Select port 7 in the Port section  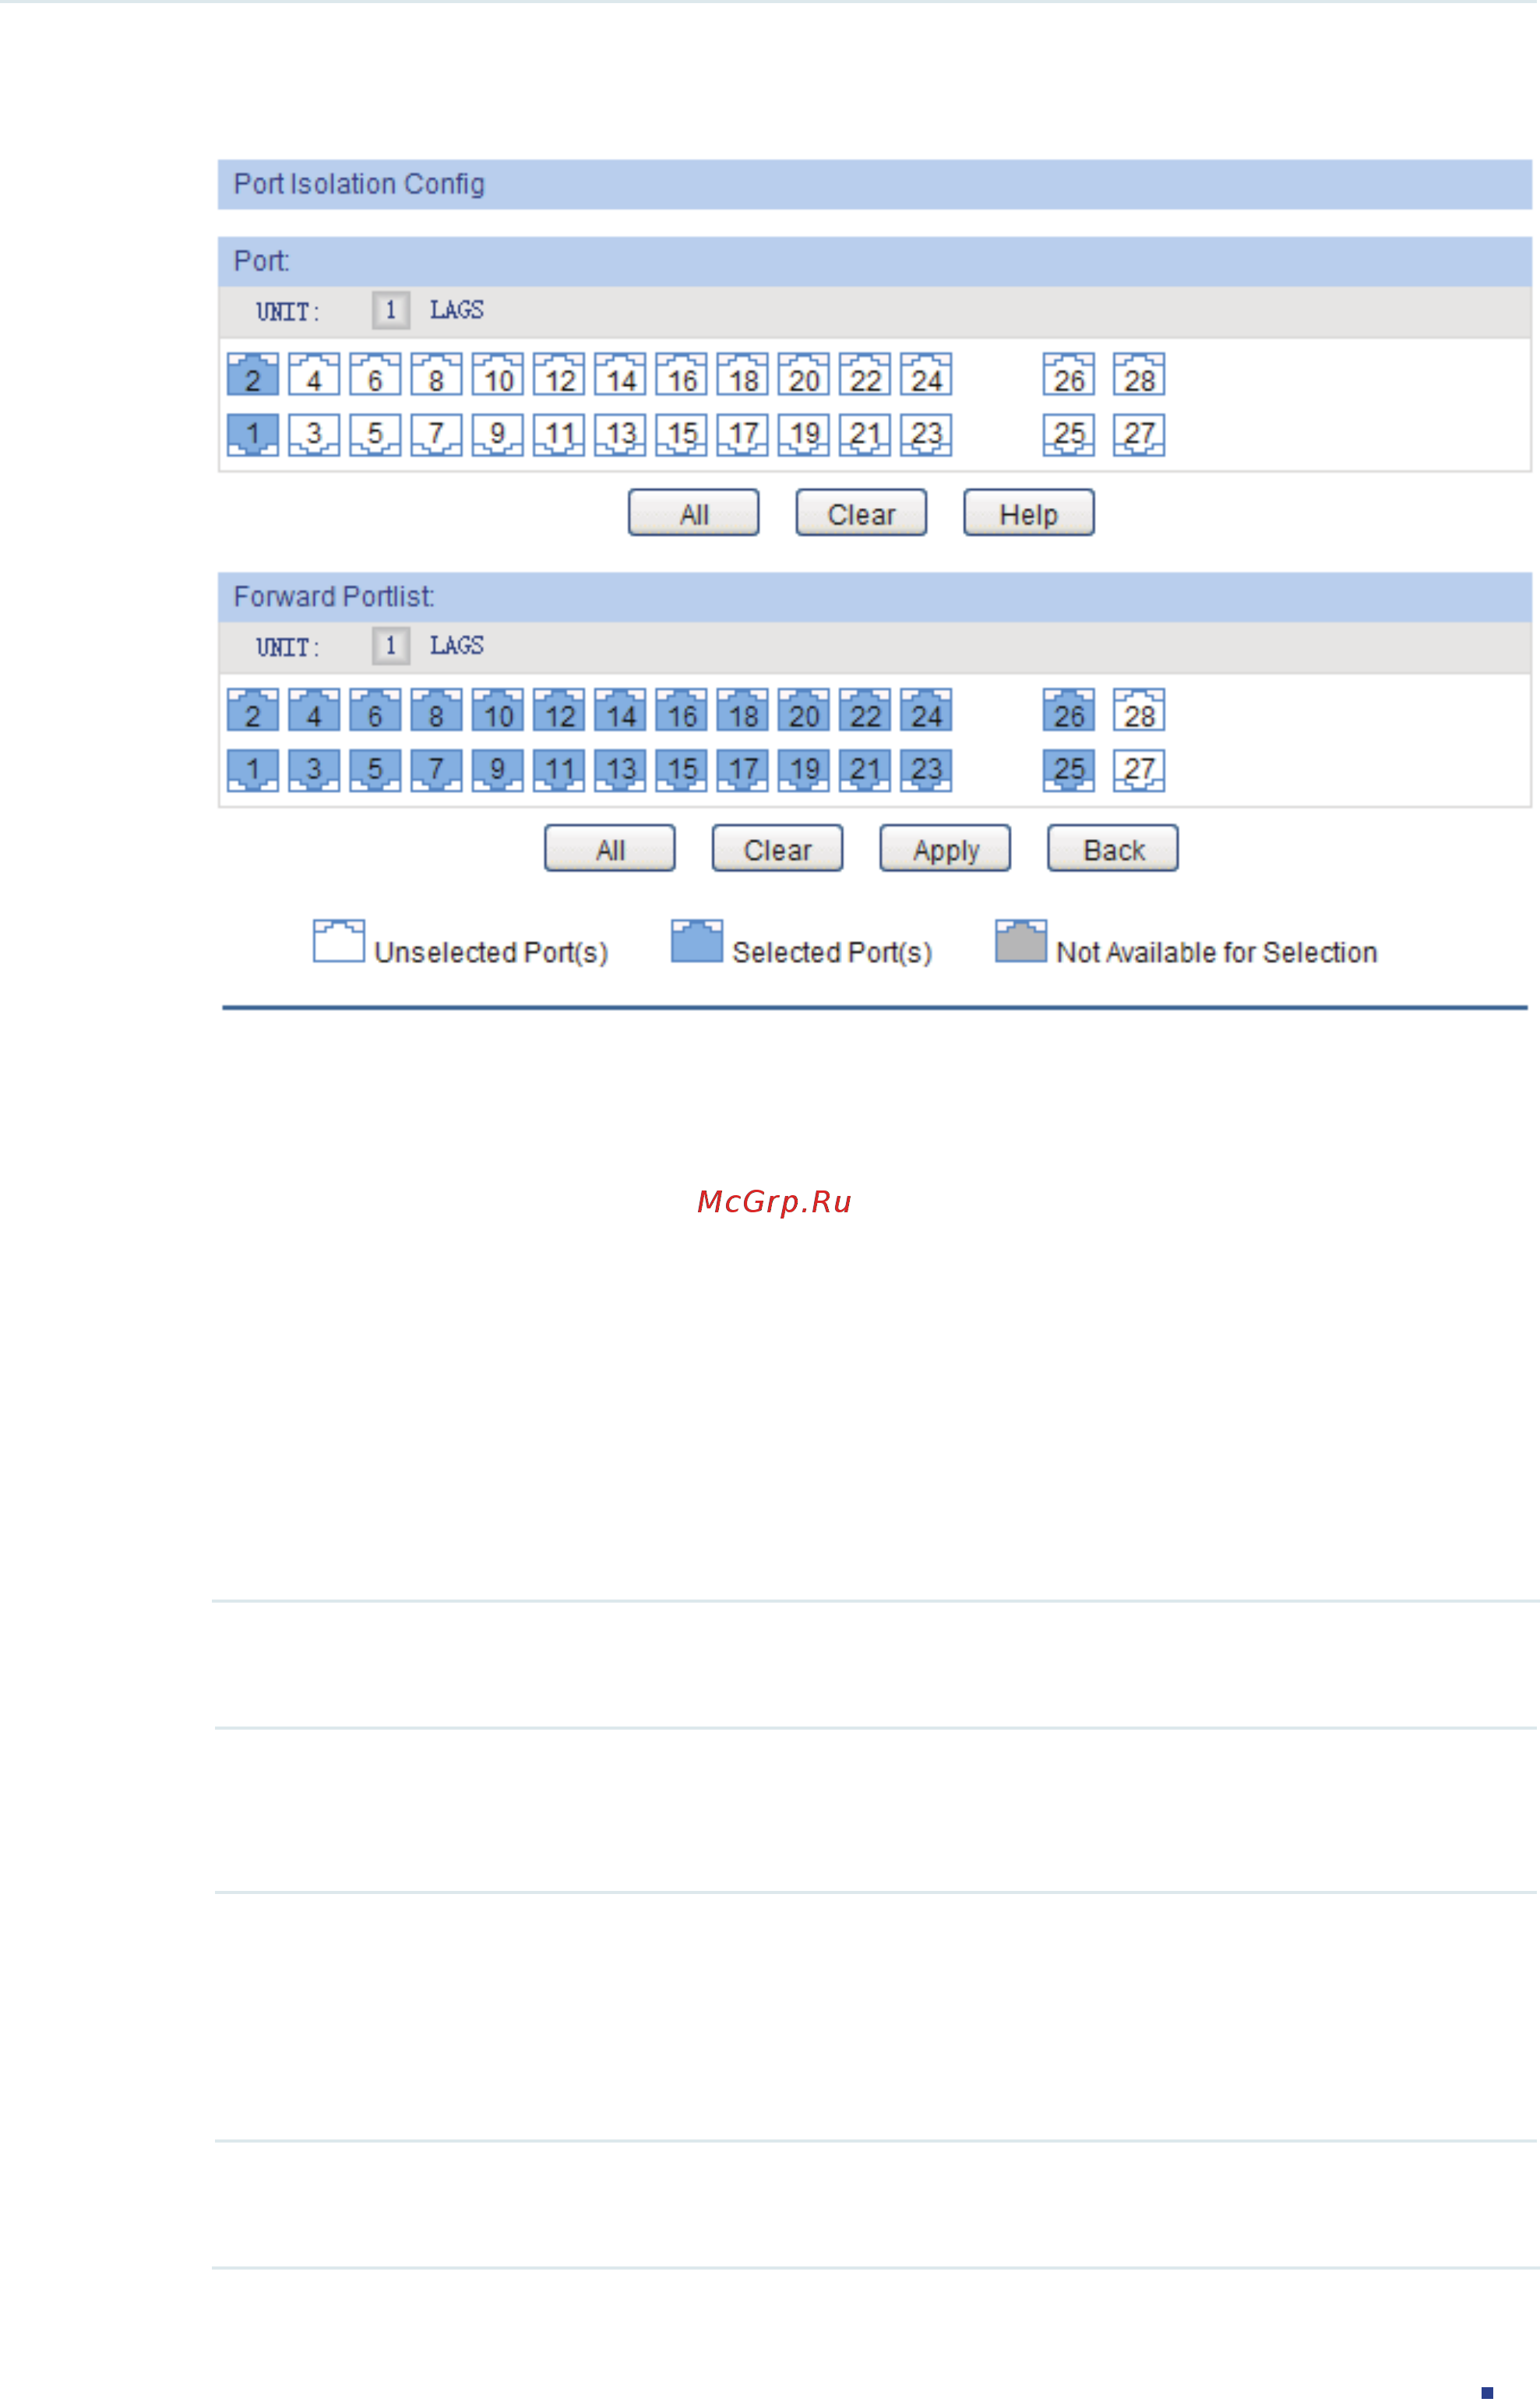tap(436, 435)
